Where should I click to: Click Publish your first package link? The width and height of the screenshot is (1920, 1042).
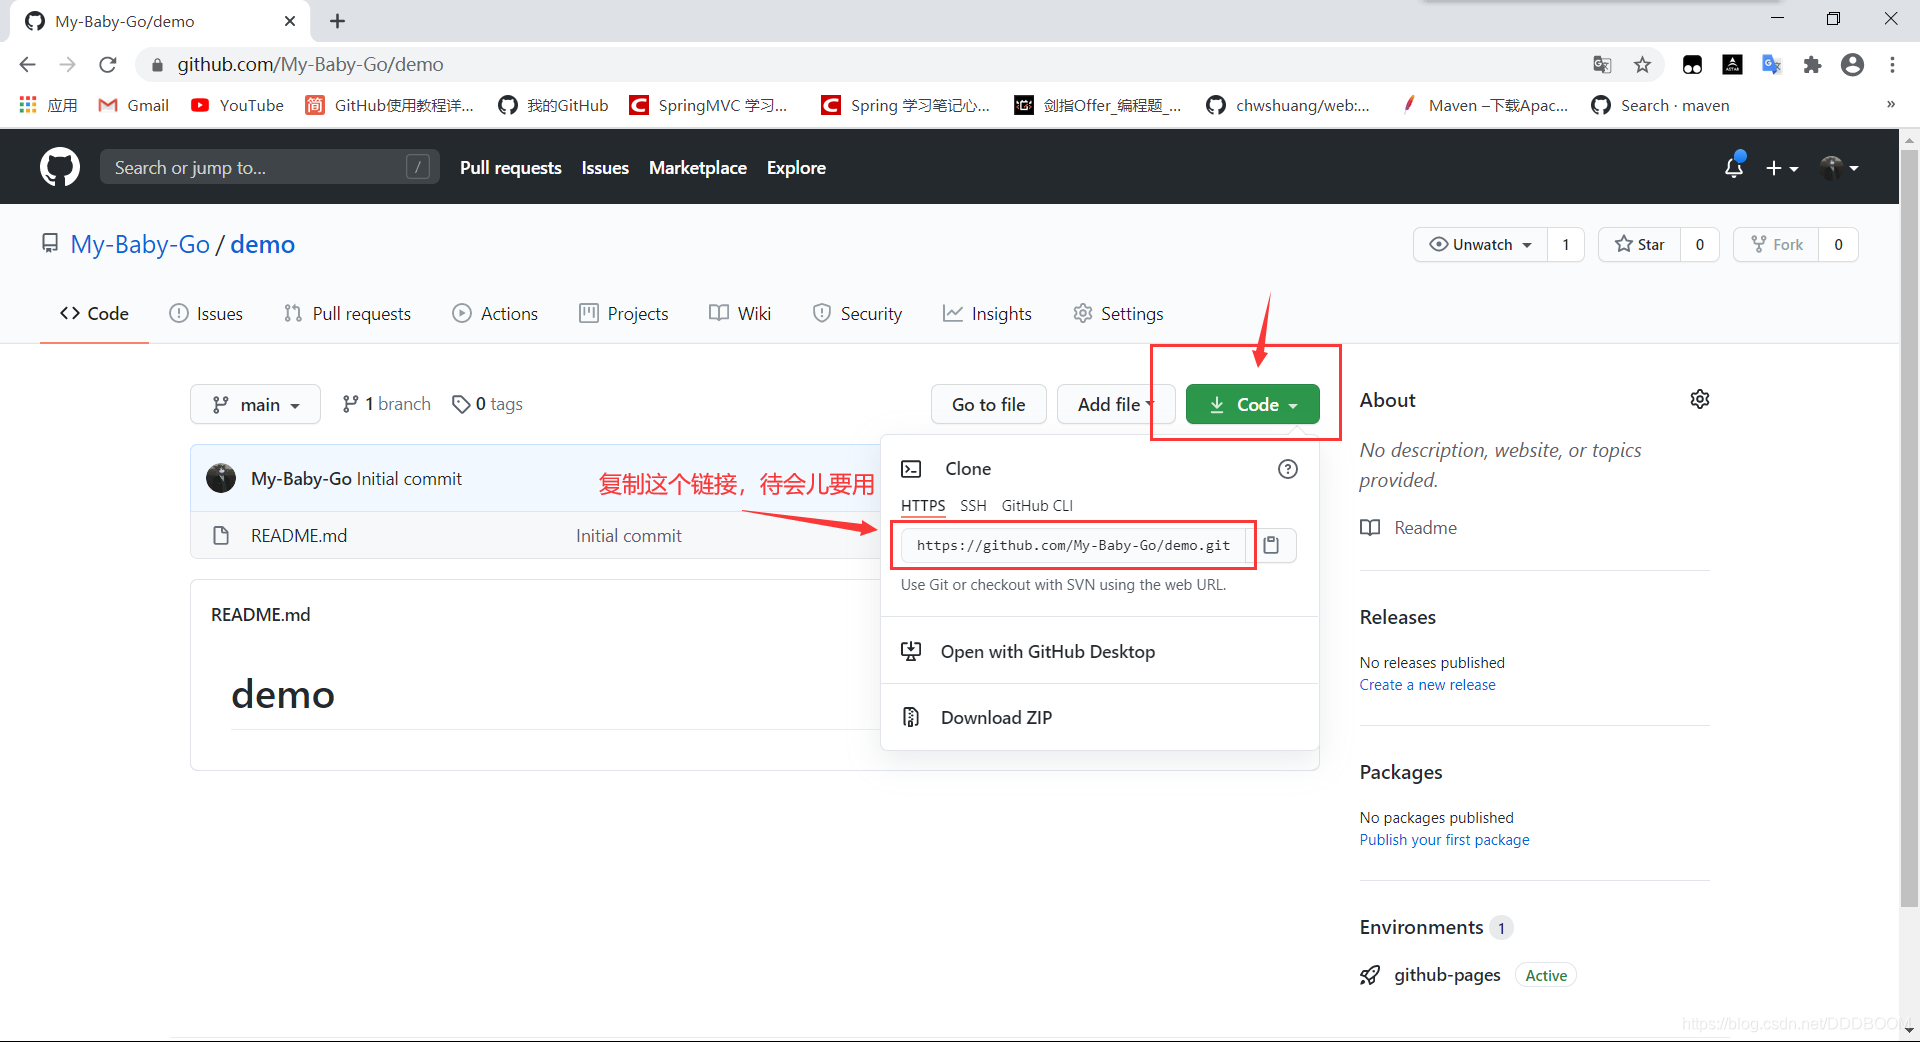(x=1444, y=840)
